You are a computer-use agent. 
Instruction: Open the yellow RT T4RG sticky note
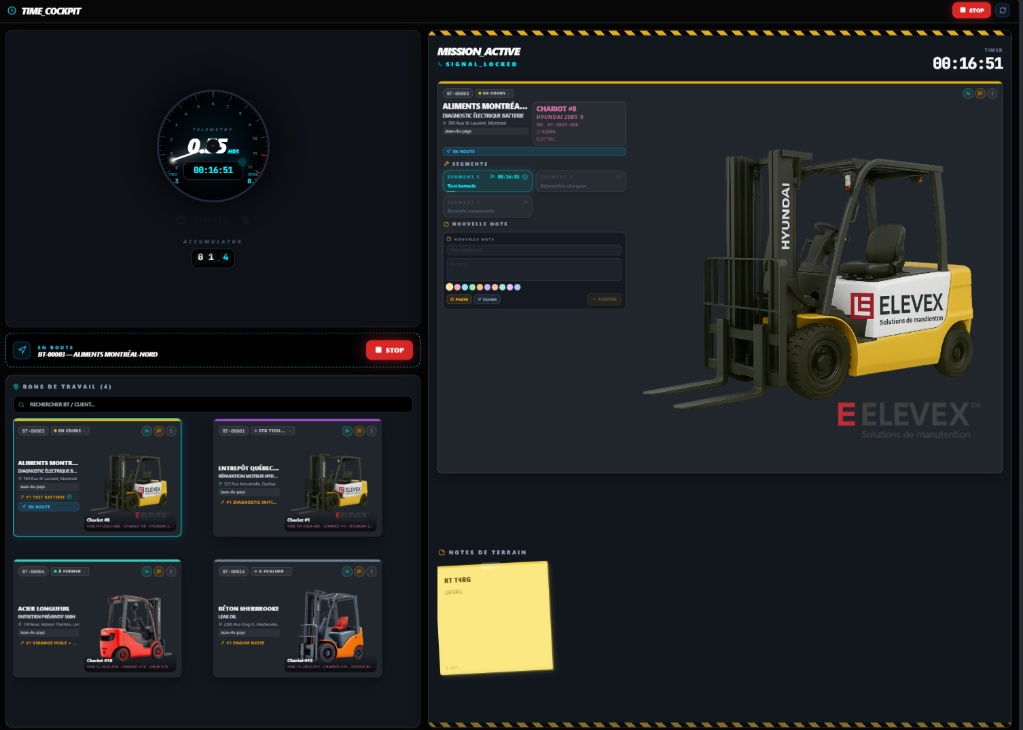(x=495, y=617)
